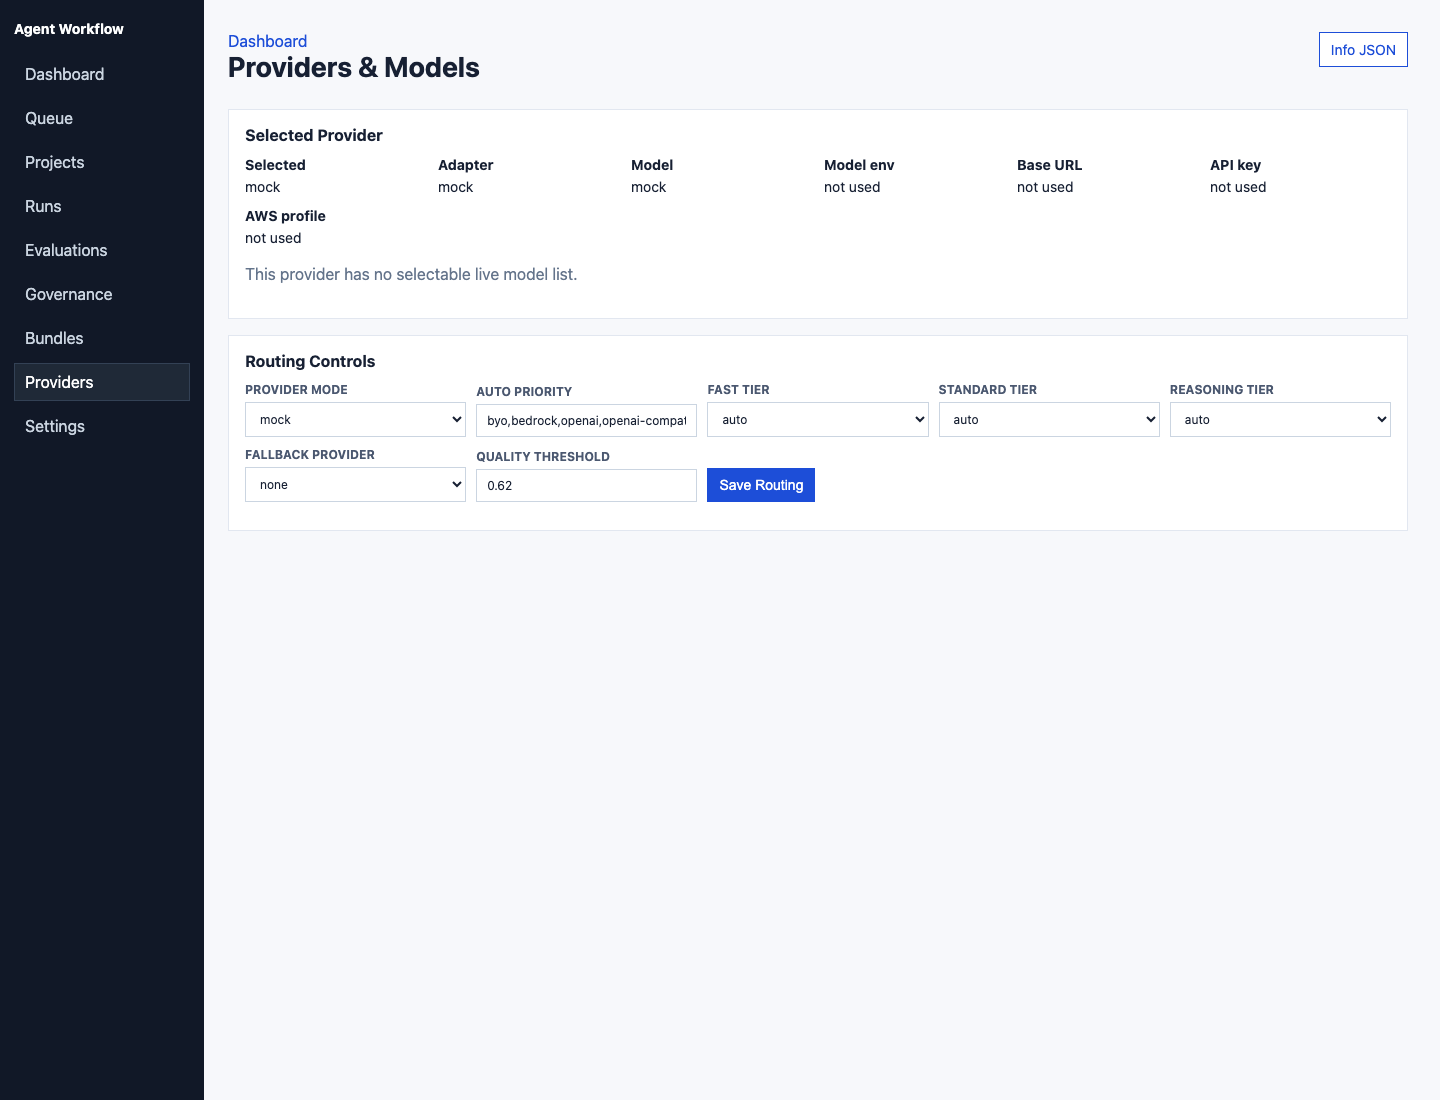Image resolution: width=1440 pixels, height=1100 pixels.
Task: Open the Fallback Provider dropdown
Action: tap(355, 485)
